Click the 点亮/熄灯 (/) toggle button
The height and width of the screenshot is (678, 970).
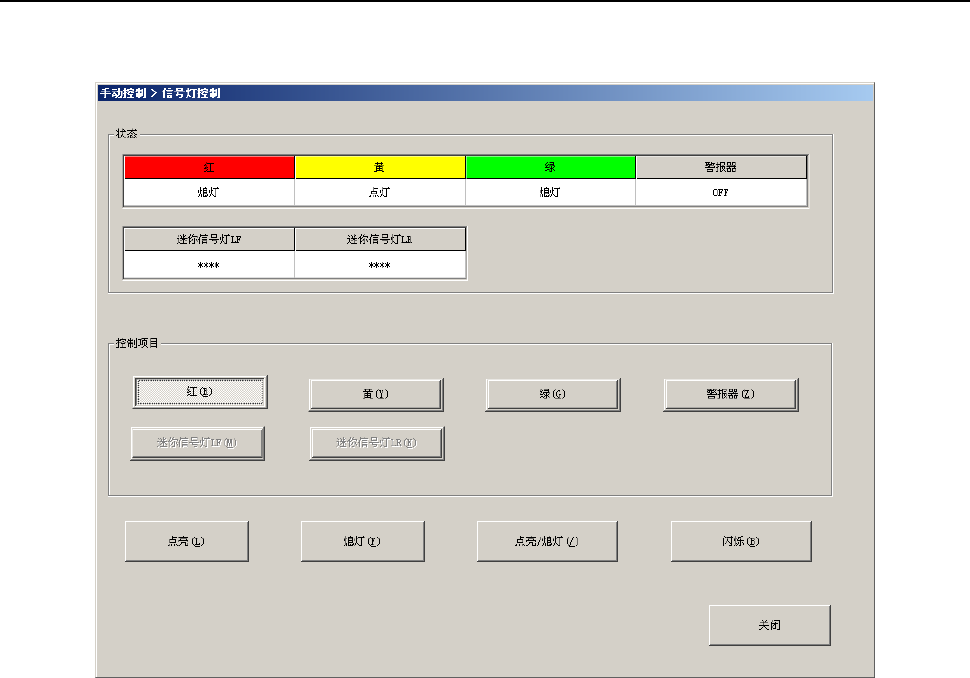tap(547, 541)
